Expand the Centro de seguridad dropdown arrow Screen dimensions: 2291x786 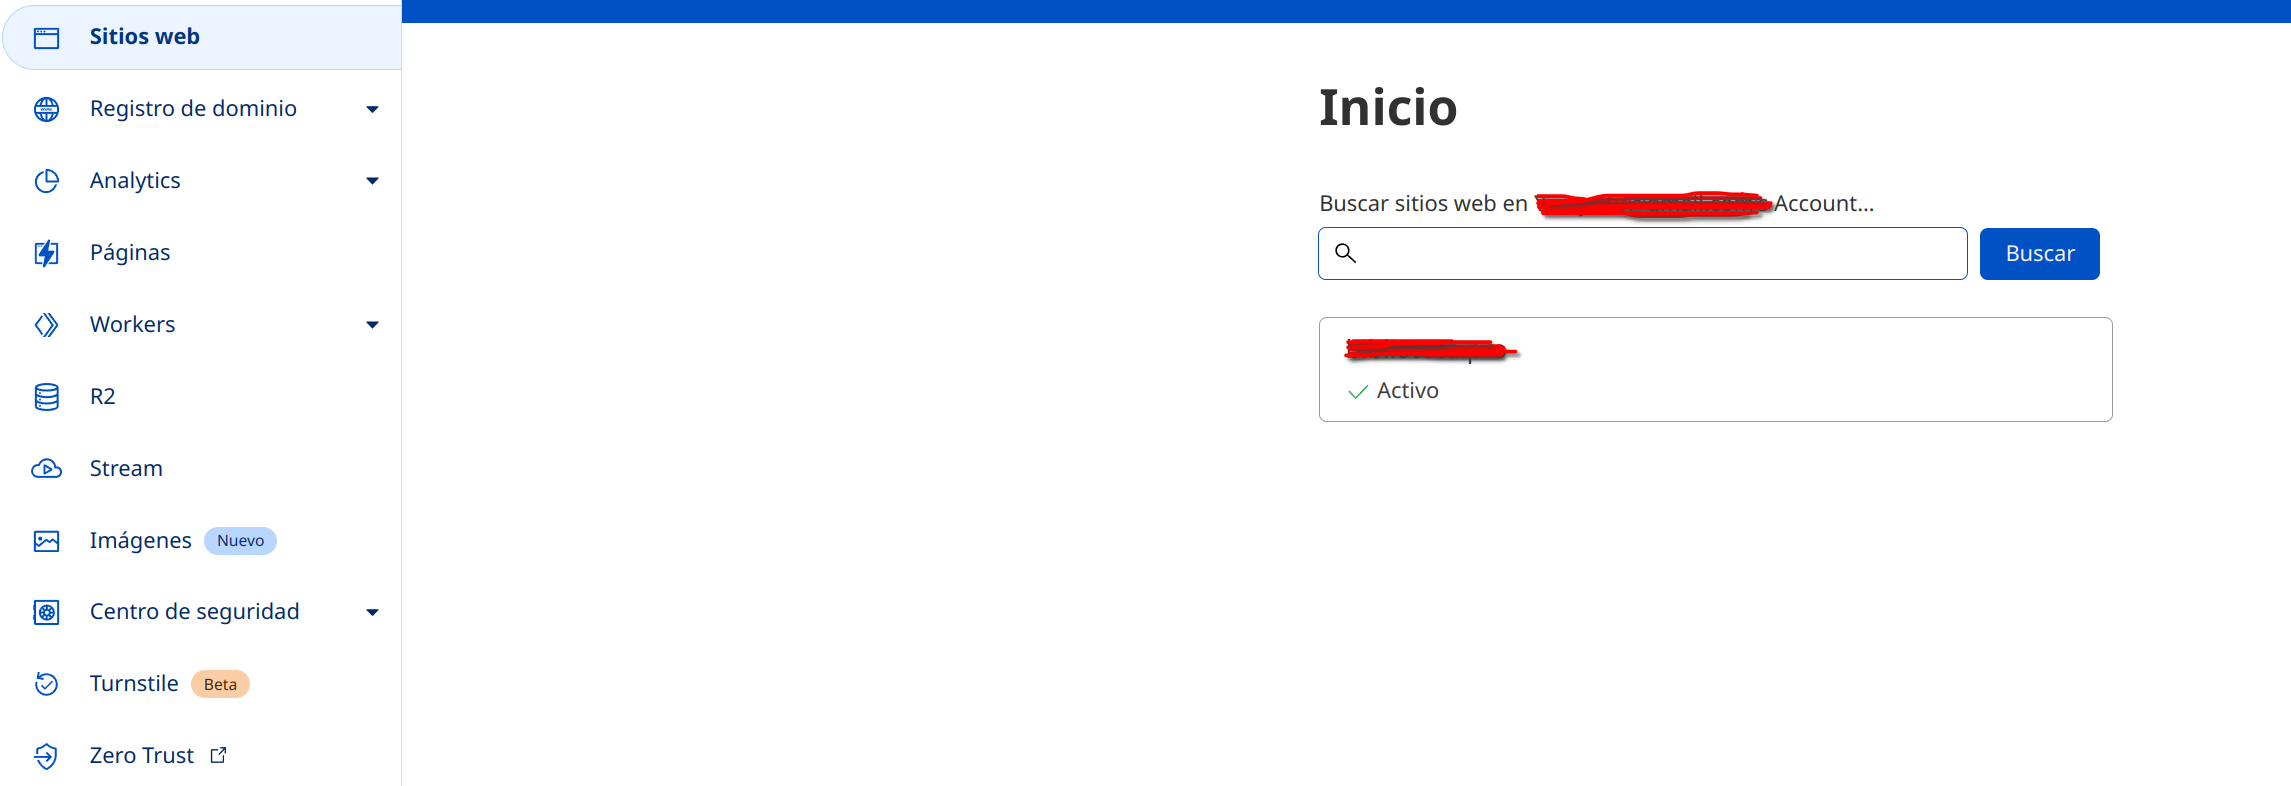[372, 612]
